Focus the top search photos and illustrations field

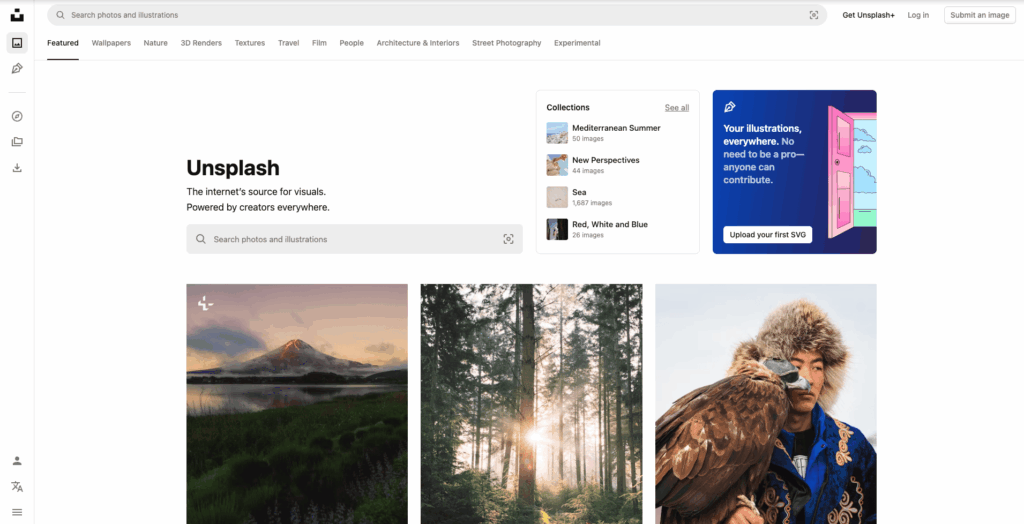437,15
